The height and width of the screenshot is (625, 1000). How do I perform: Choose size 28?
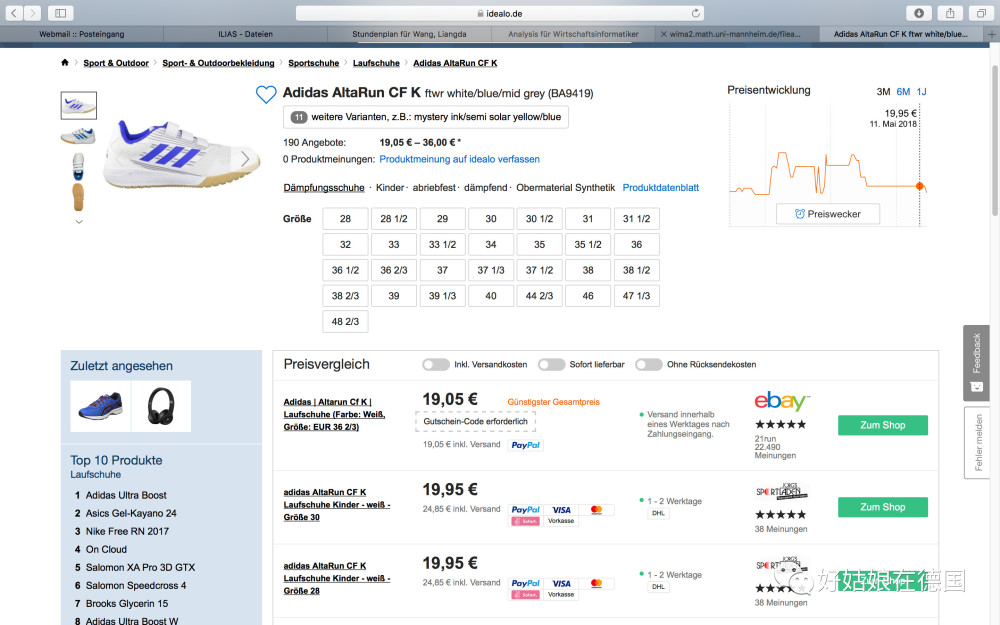[345, 218]
